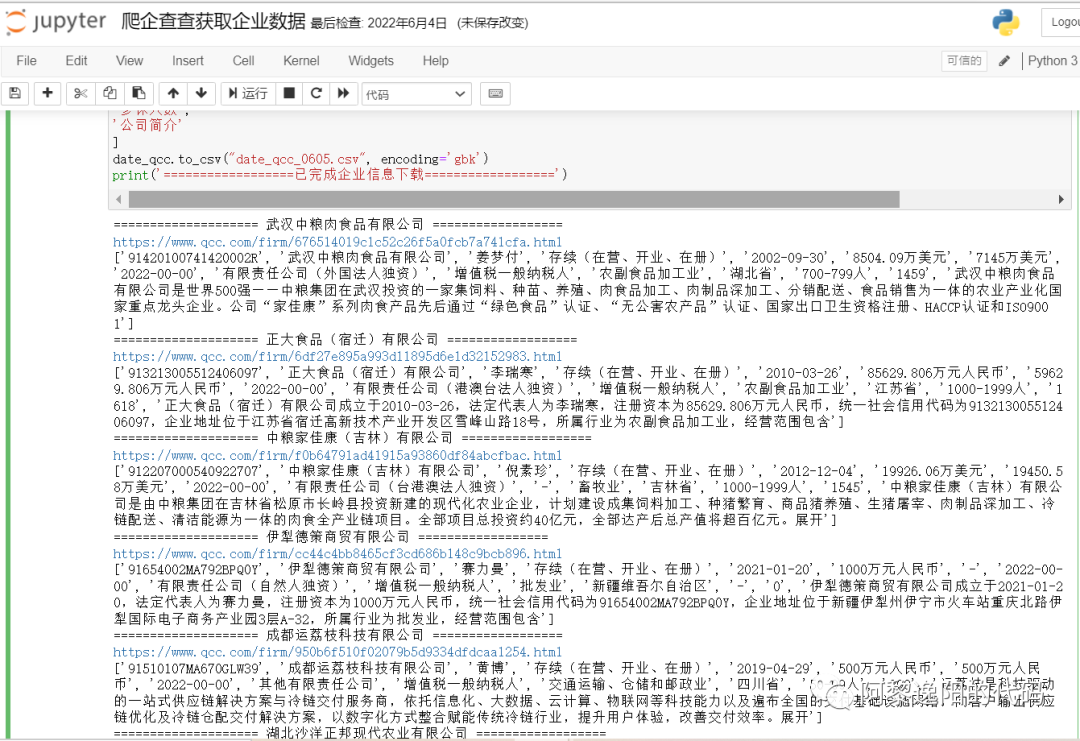1080x741 pixels.
Task: Open qcc.com link for 中粮家佳康（吉林）有限公司
Action: [x=338, y=455]
